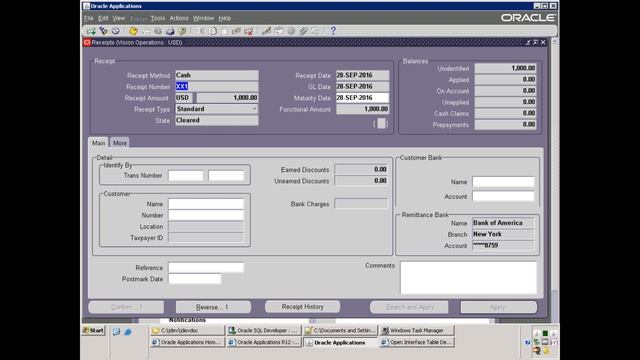Click the Folder Tools toolbar icon
The width and height of the screenshot is (640, 360).
click(315, 31)
